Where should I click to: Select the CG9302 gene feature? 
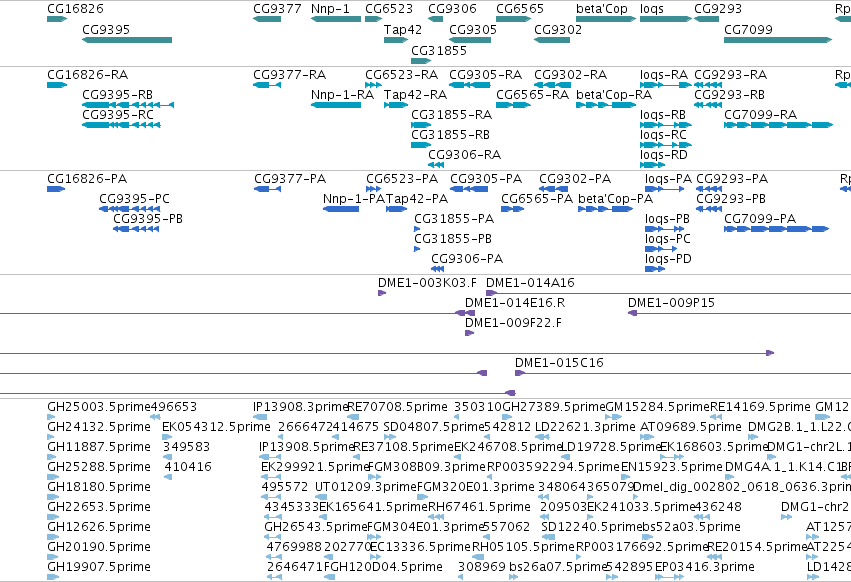coord(552,40)
